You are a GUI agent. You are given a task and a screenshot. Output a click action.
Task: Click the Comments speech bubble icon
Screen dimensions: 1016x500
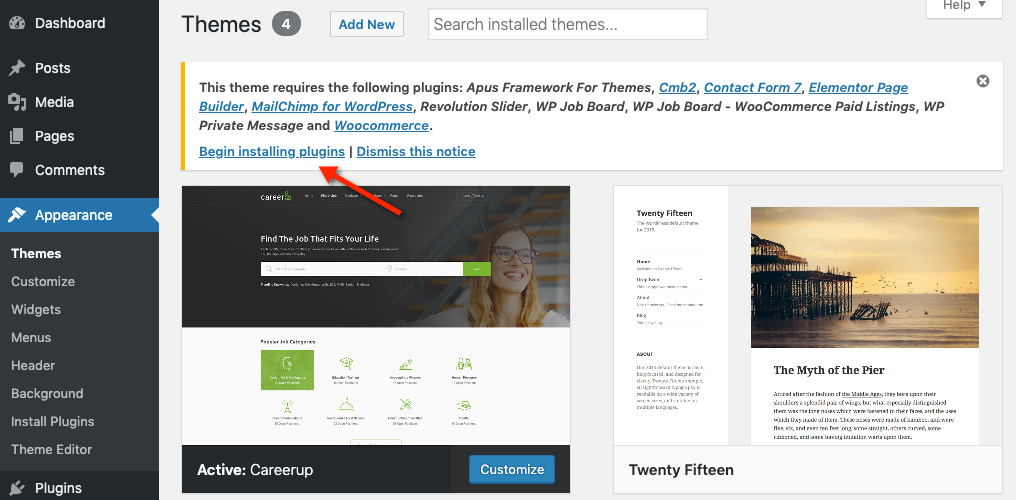tap(17, 170)
